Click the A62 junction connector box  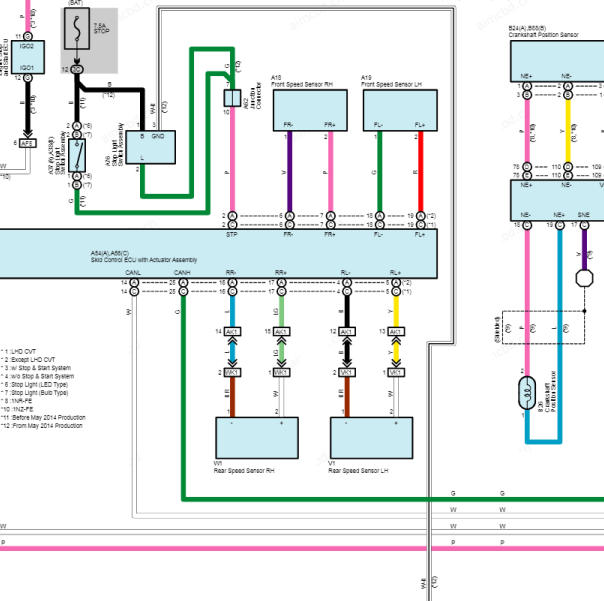point(232,98)
